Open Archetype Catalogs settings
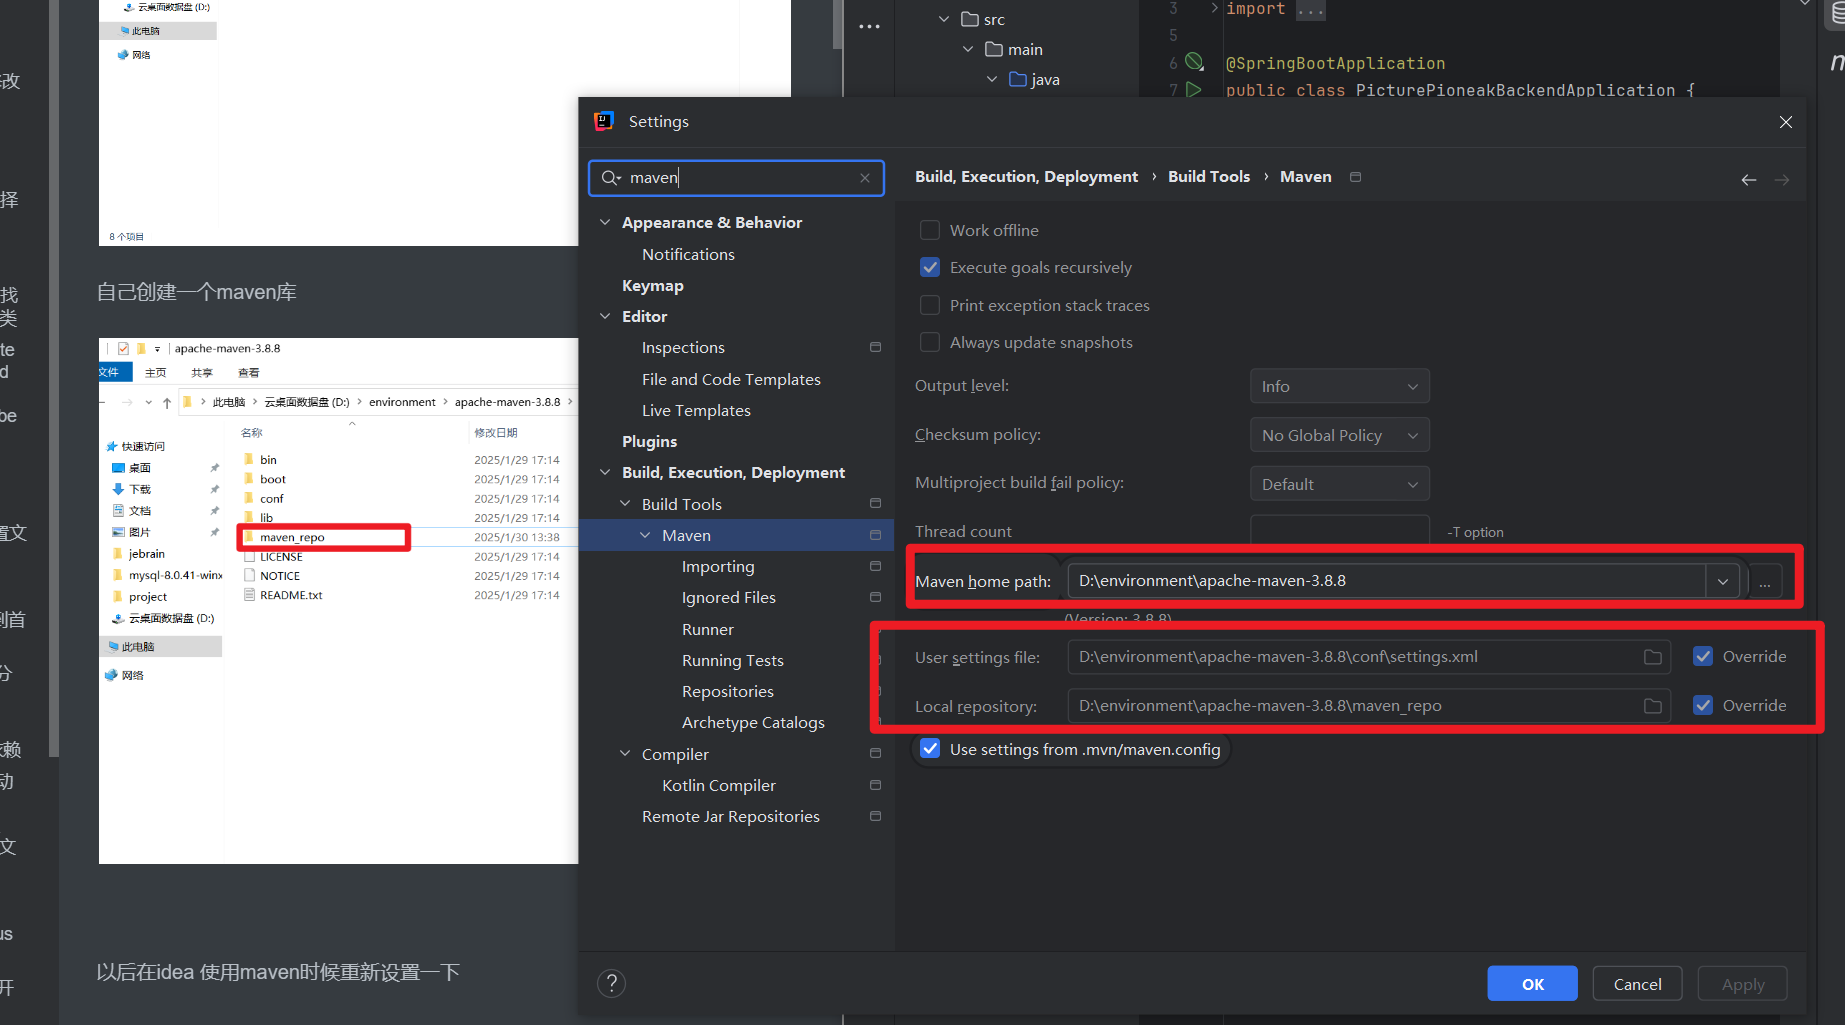 click(x=753, y=723)
